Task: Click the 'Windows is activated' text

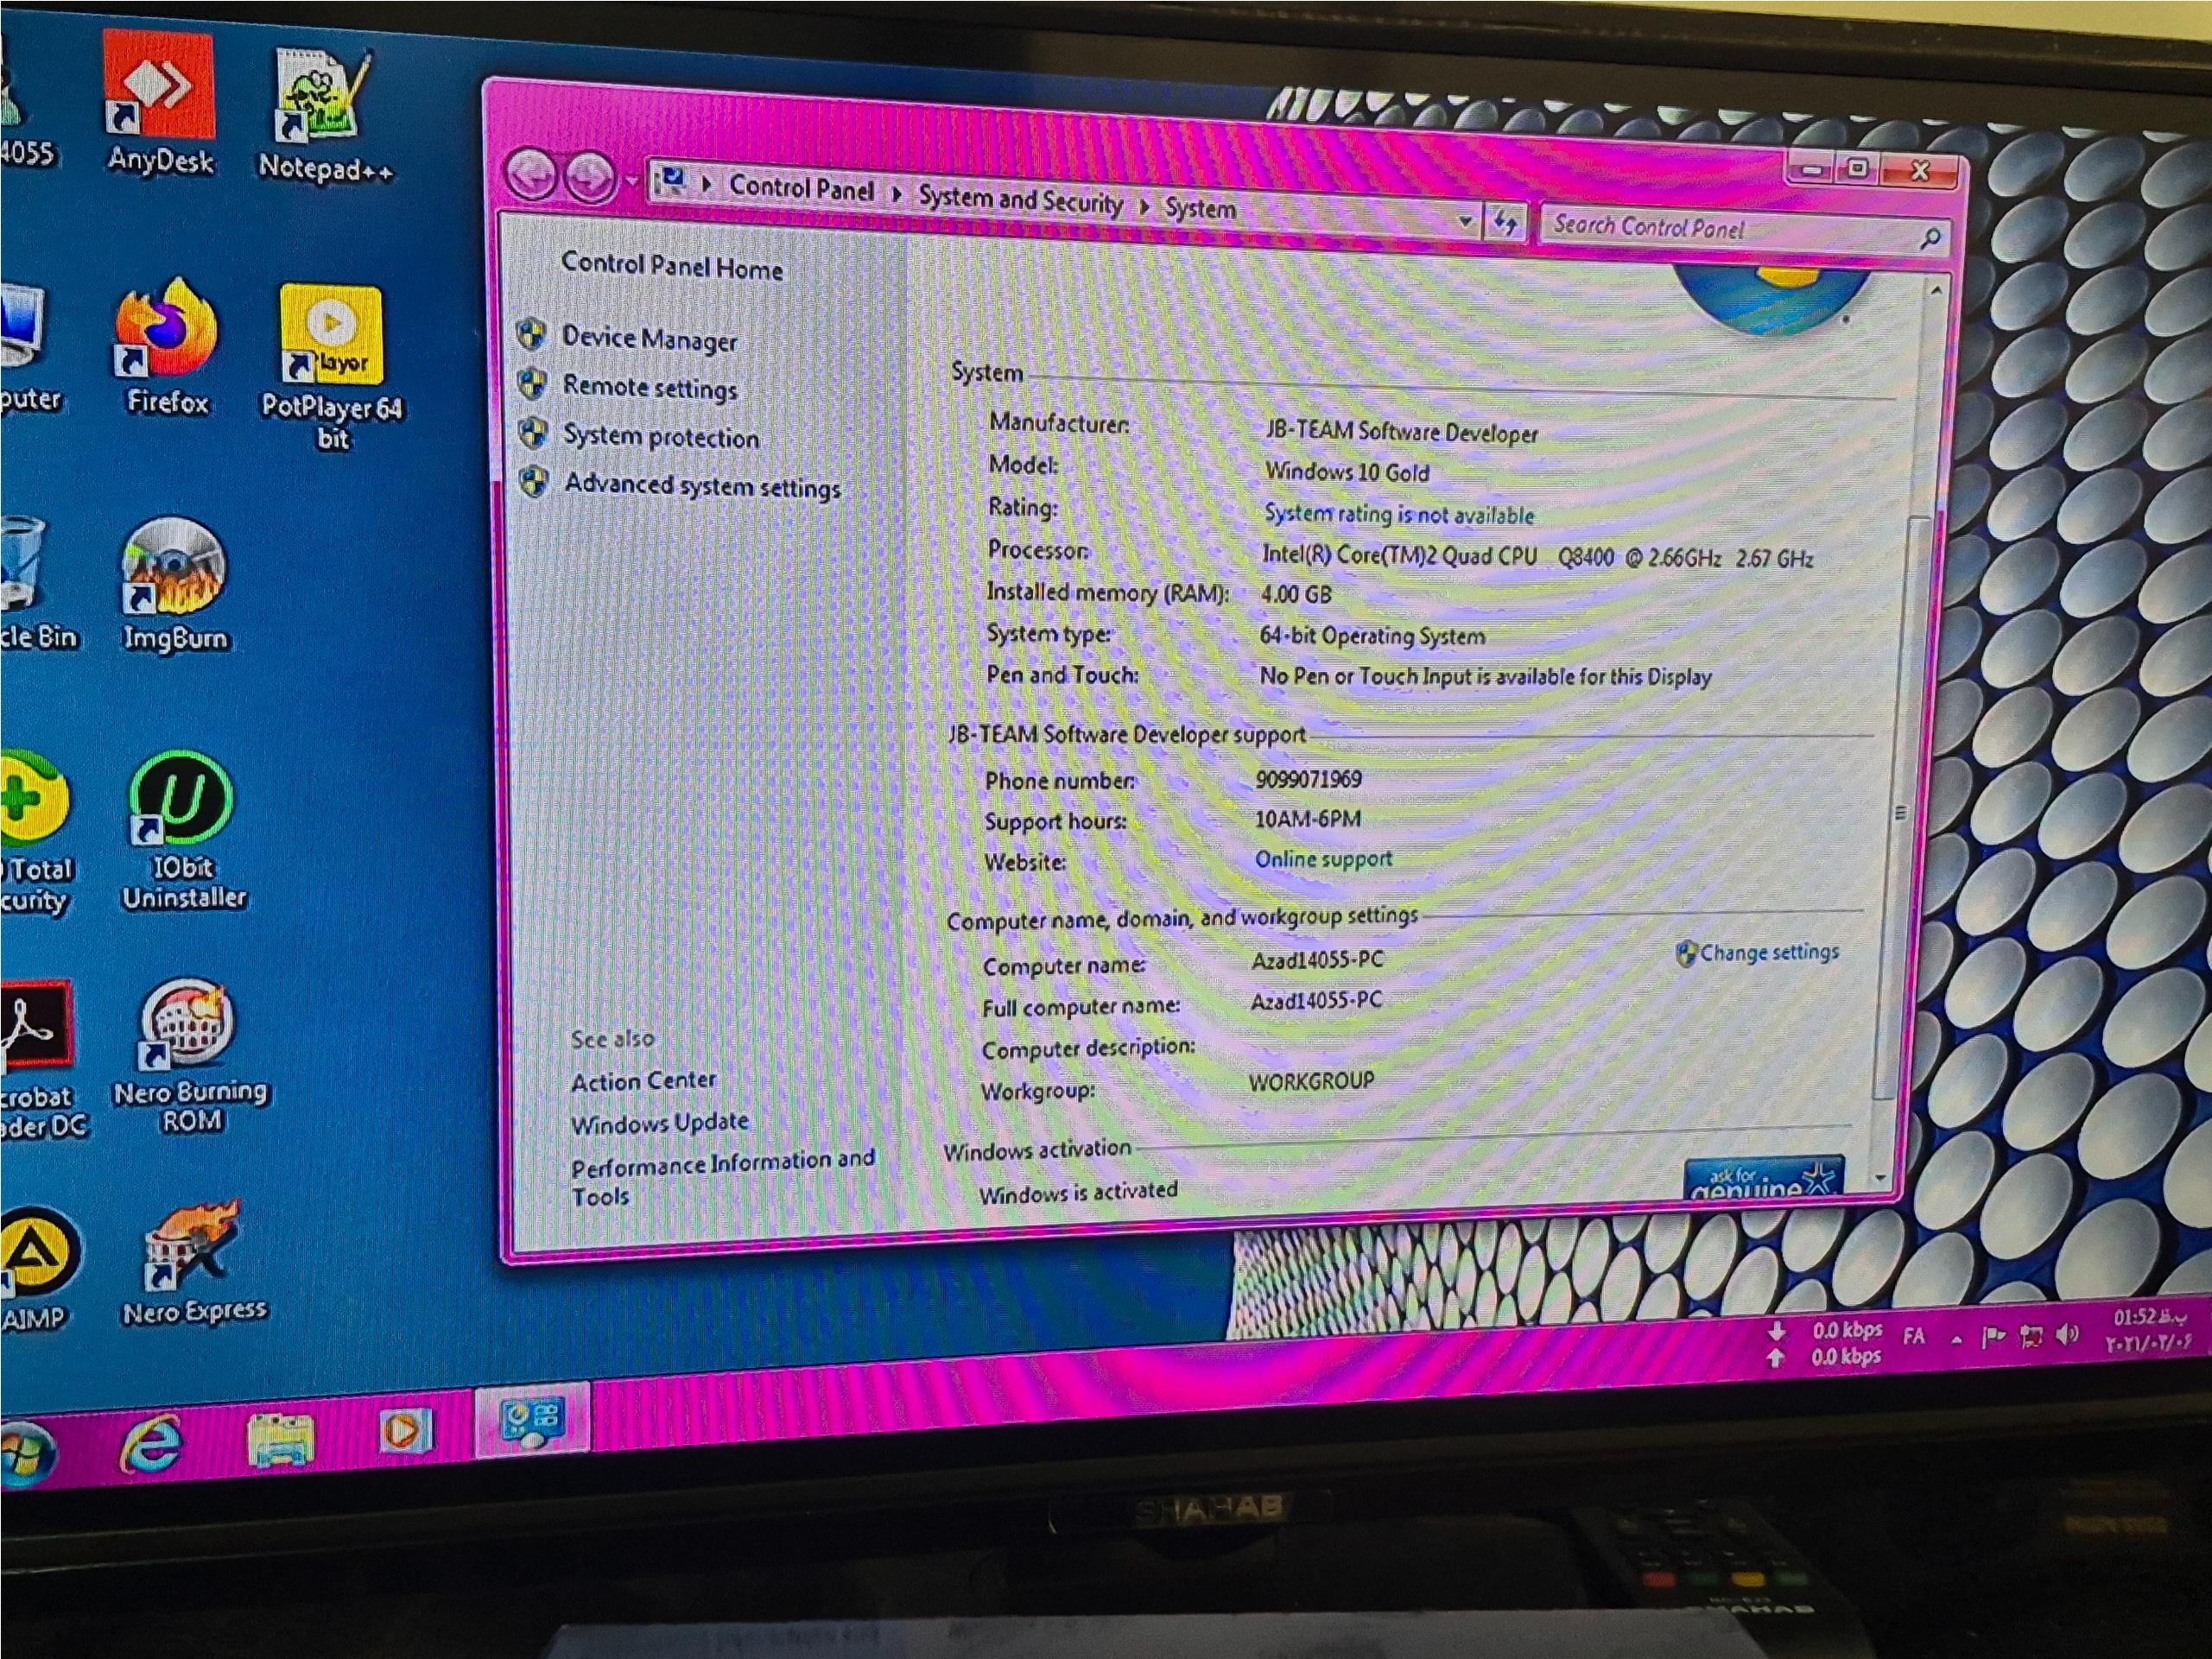Action: click(1078, 1192)
